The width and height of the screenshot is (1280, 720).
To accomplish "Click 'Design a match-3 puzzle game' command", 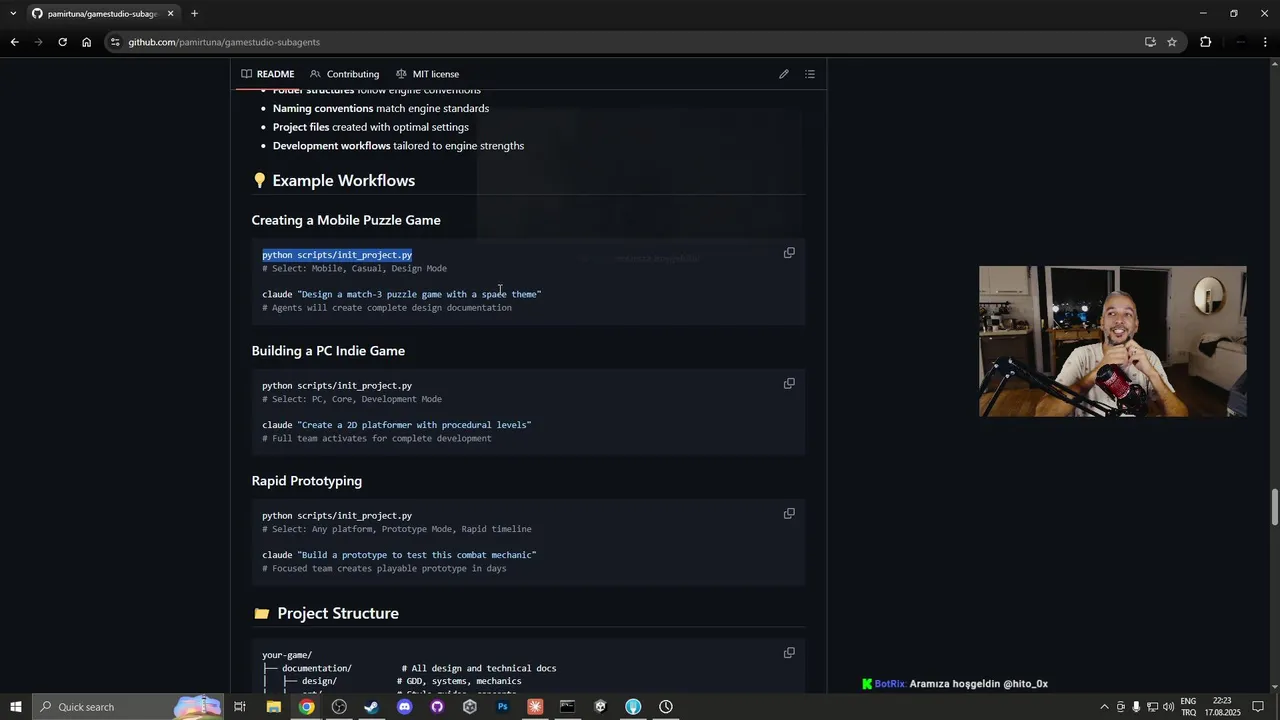I will (x=402, y=295).
